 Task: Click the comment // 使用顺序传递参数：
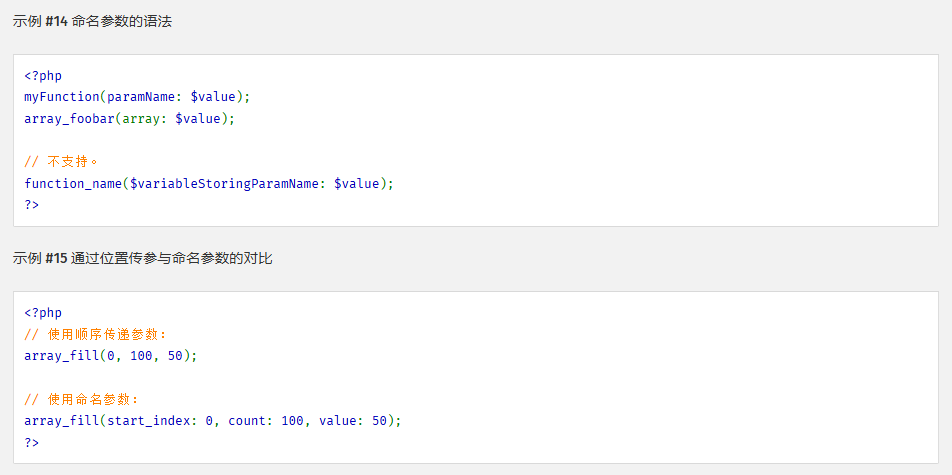[96, 334]
